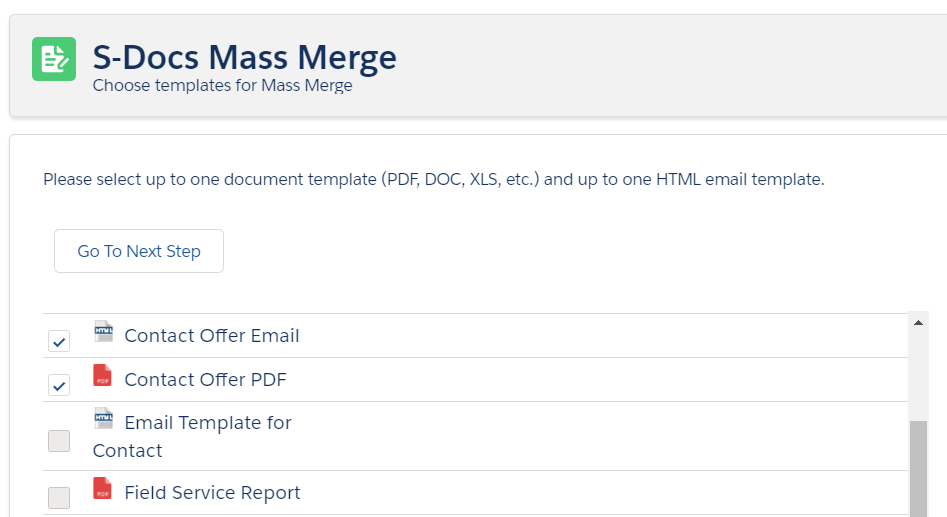The height and width of the screenshot is (517, 947).
Task: Click the green S-Docs document icon
Action: point(54,59)
